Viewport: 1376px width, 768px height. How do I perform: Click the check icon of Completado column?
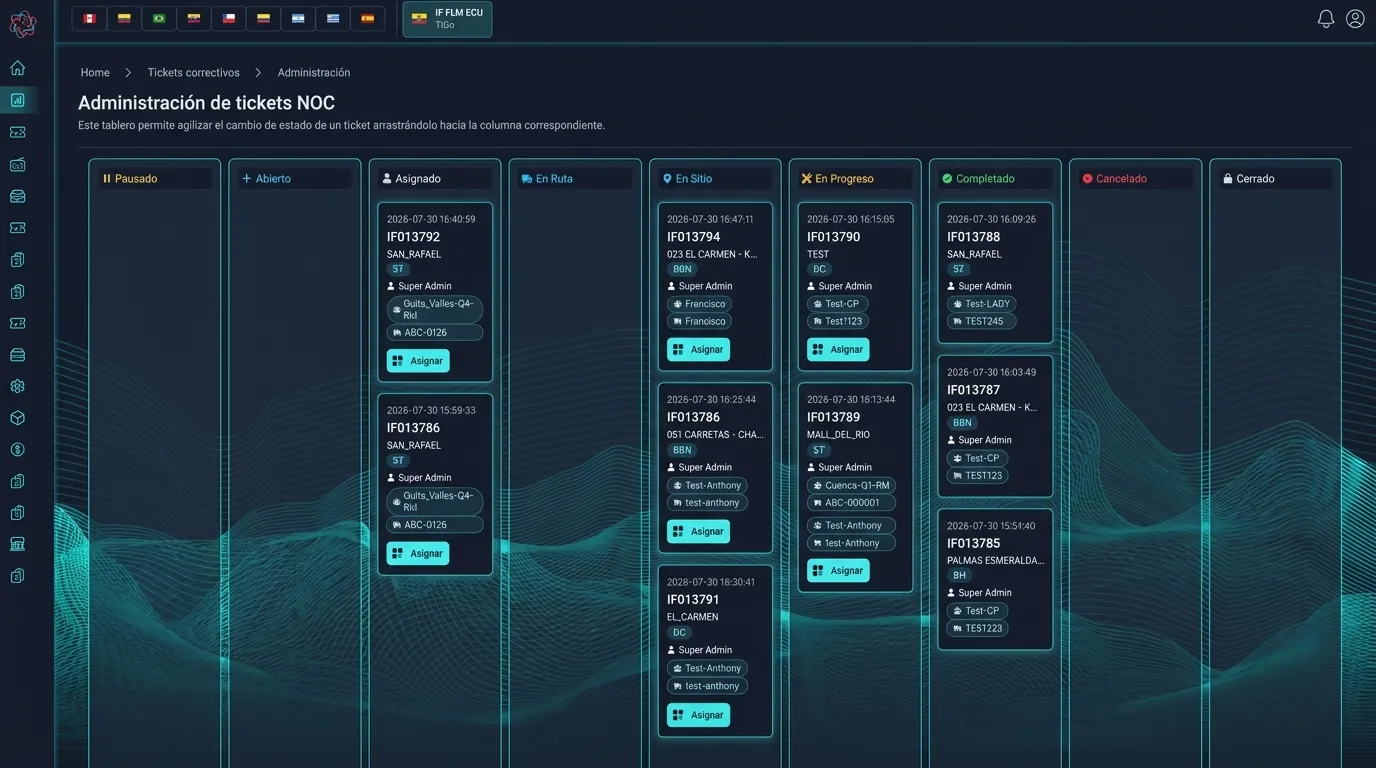[x=947, y=179]
